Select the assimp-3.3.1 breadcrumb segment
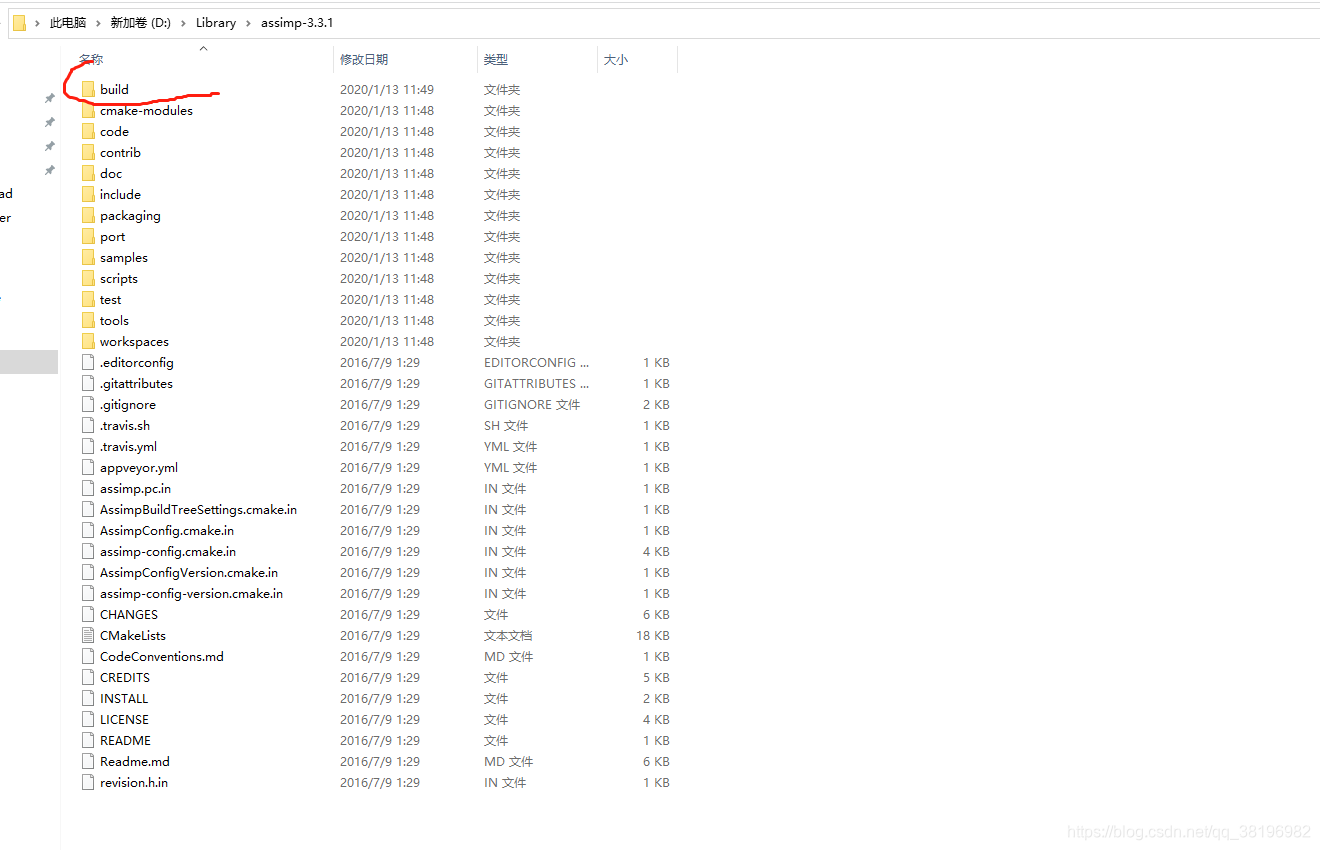The width and height of the screenshot is (1320, 850). click(297, 22)
